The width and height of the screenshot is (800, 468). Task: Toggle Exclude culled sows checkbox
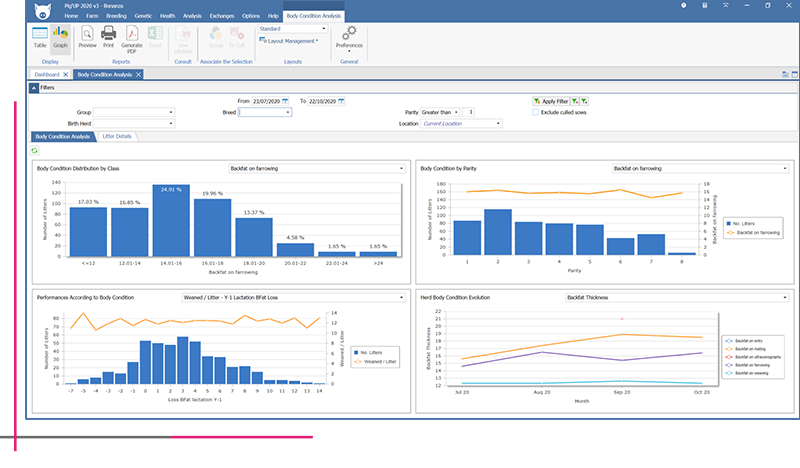pos(535,112)
